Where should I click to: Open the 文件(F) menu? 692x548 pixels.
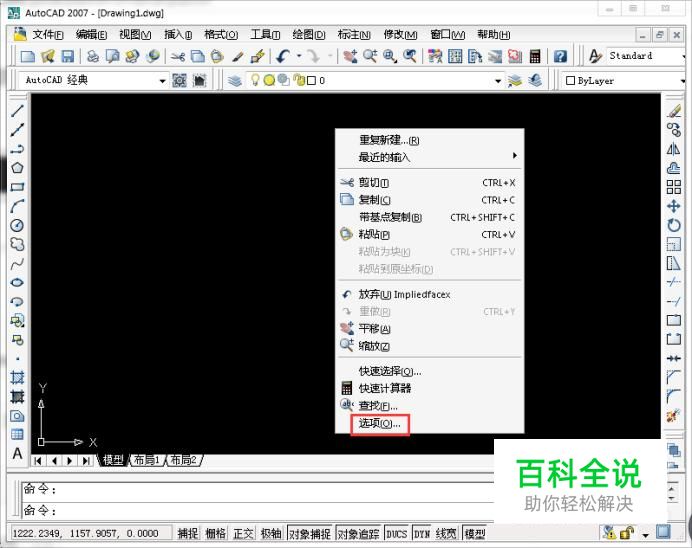[48, 34]
